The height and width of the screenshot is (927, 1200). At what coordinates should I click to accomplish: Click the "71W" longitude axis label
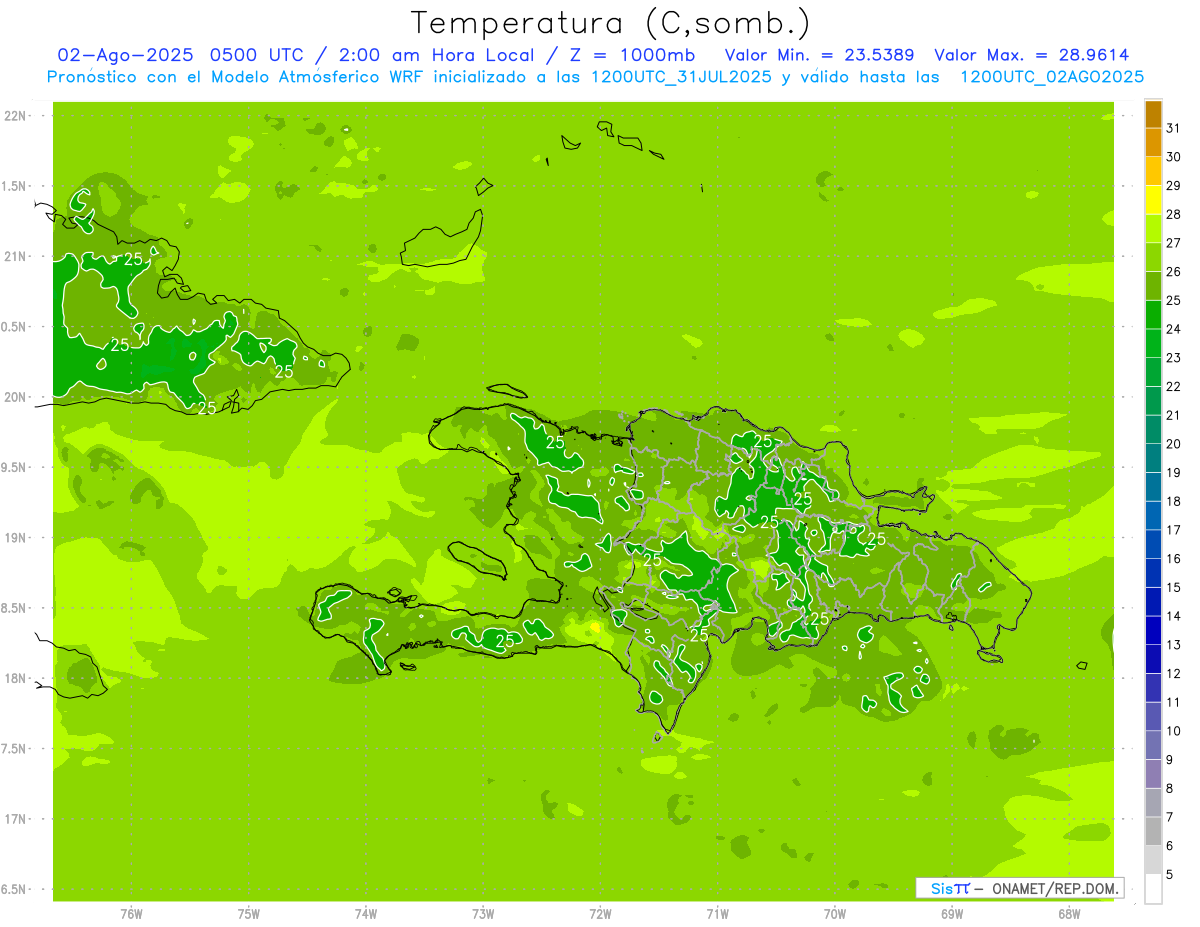(x=717, y=914)
